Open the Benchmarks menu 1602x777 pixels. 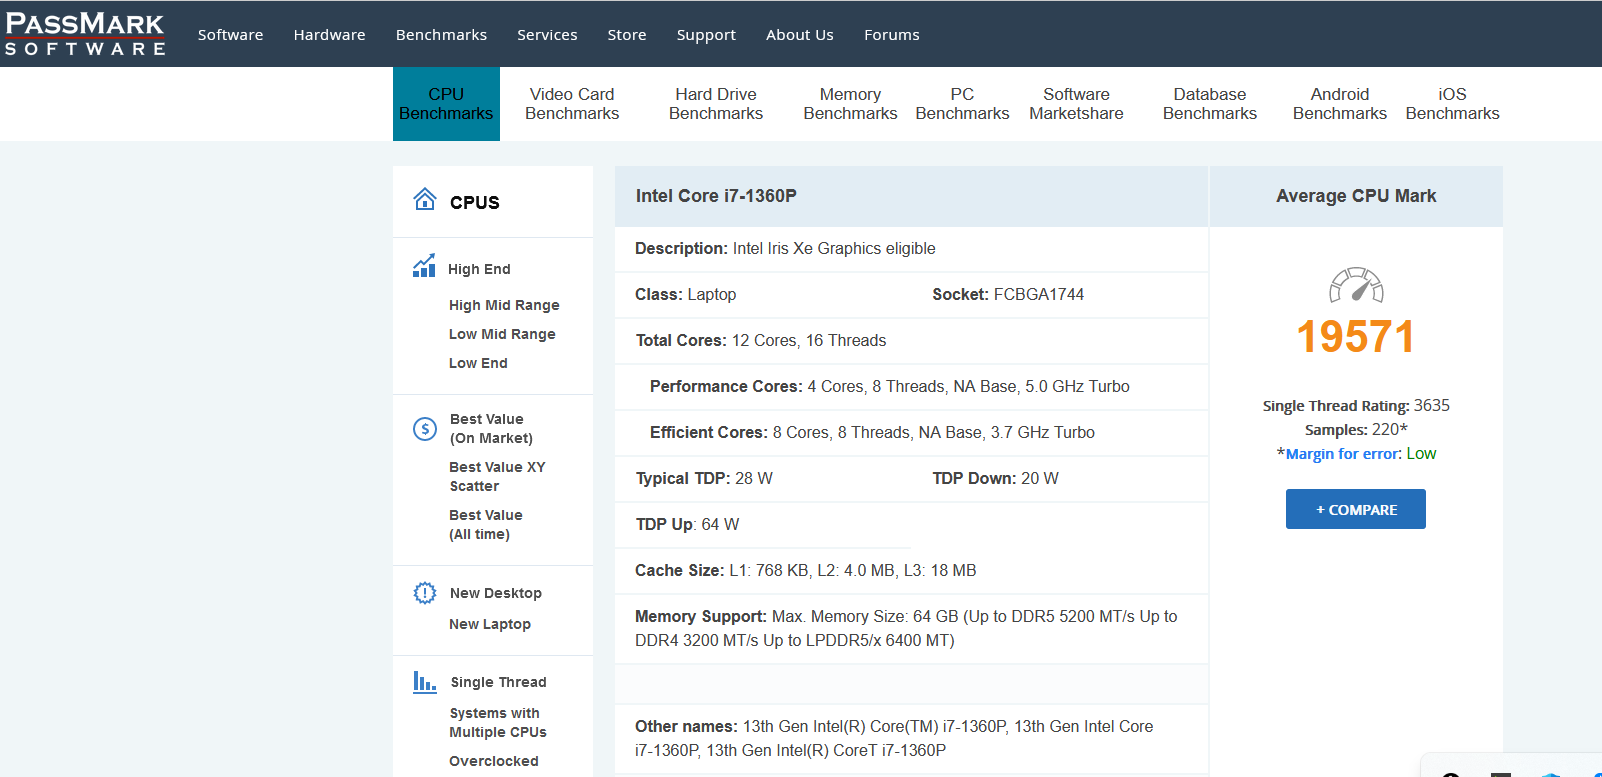pos(441,34)
